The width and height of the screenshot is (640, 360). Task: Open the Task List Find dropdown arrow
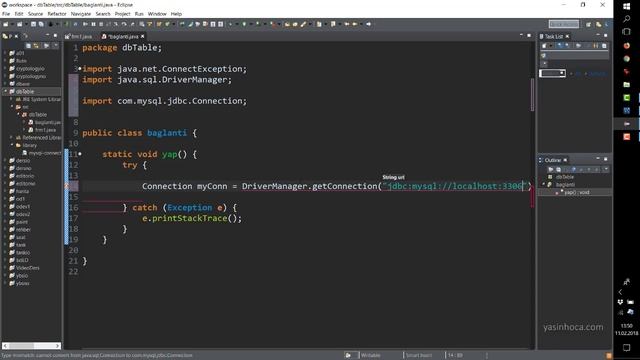[563, 73]
